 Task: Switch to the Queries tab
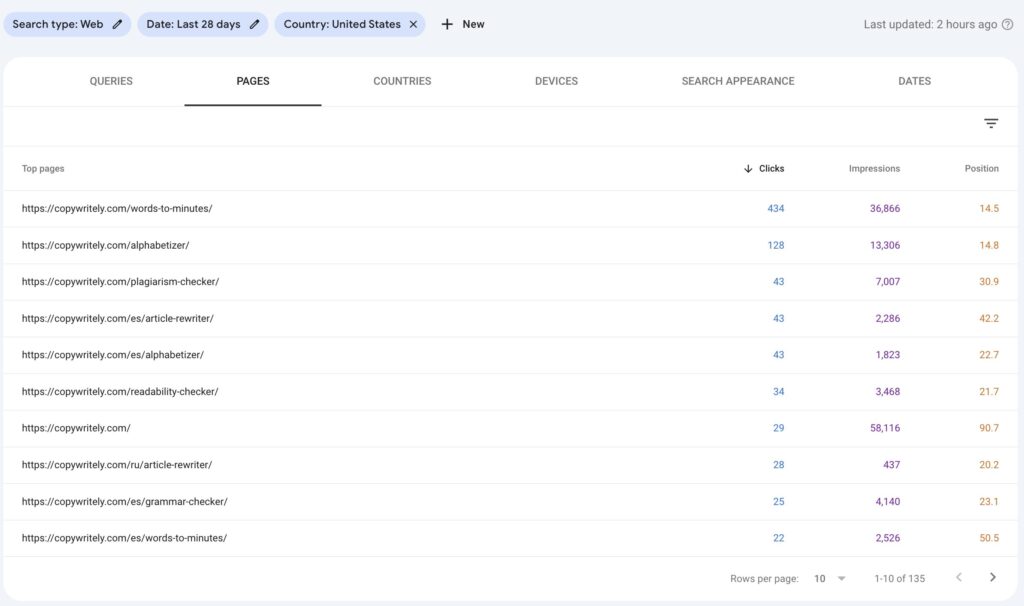111,81
